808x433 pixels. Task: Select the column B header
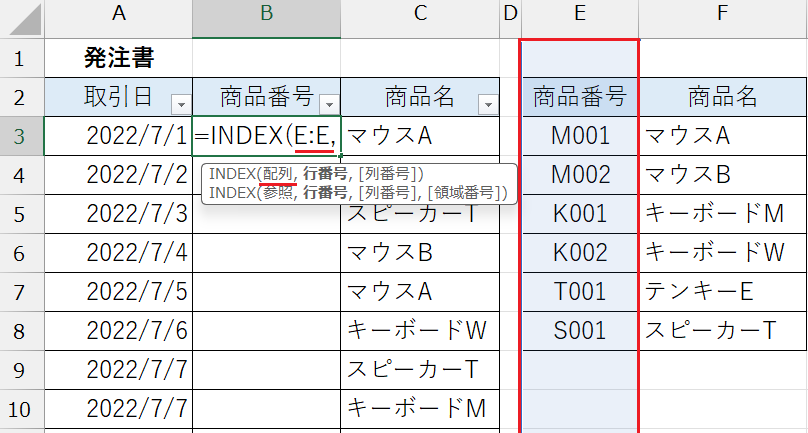[x=266, y=13]
